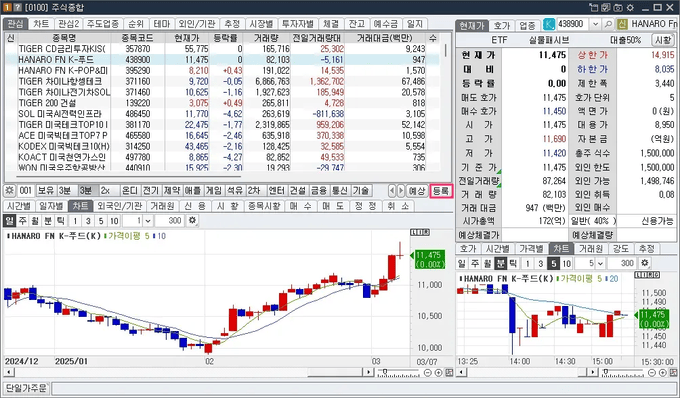Click minute chart scrollbar right arrow

[x=593, y=372]
